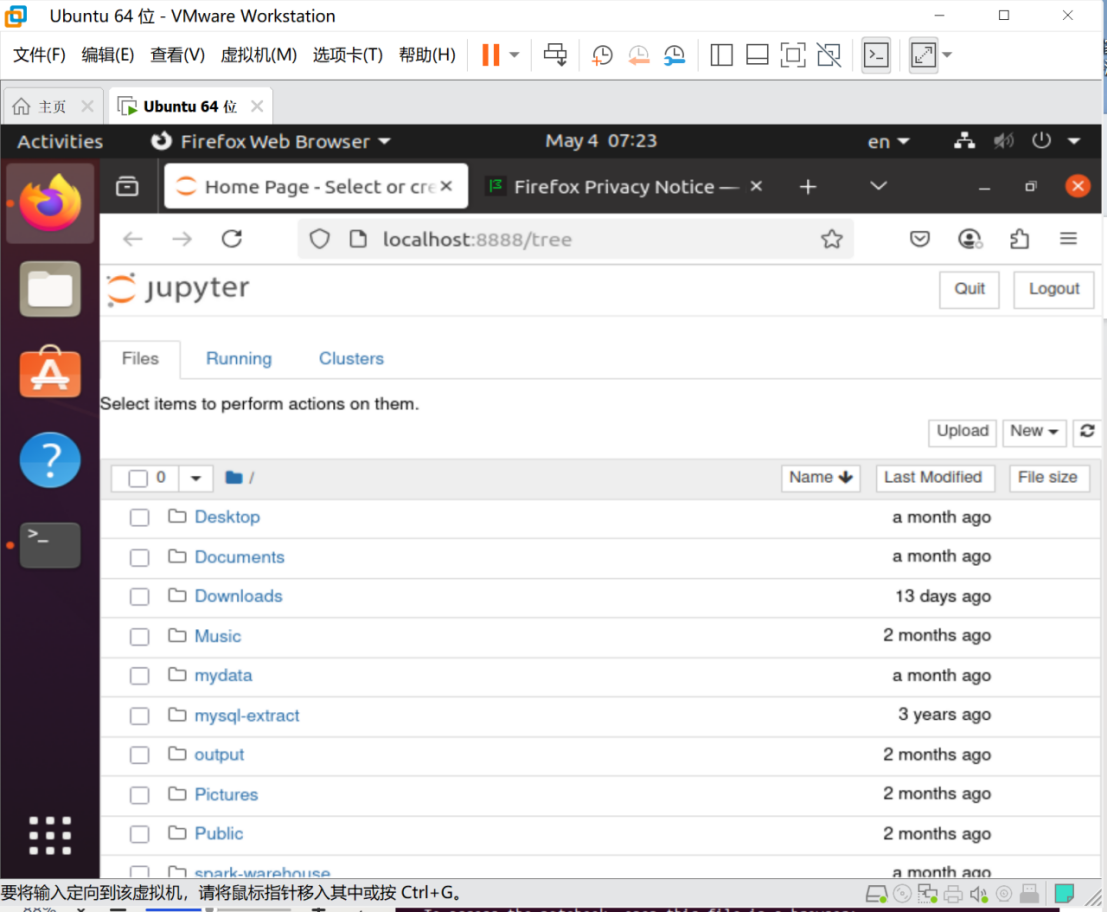Open the 虚拟机(M) menu

[x=259, y=54]
